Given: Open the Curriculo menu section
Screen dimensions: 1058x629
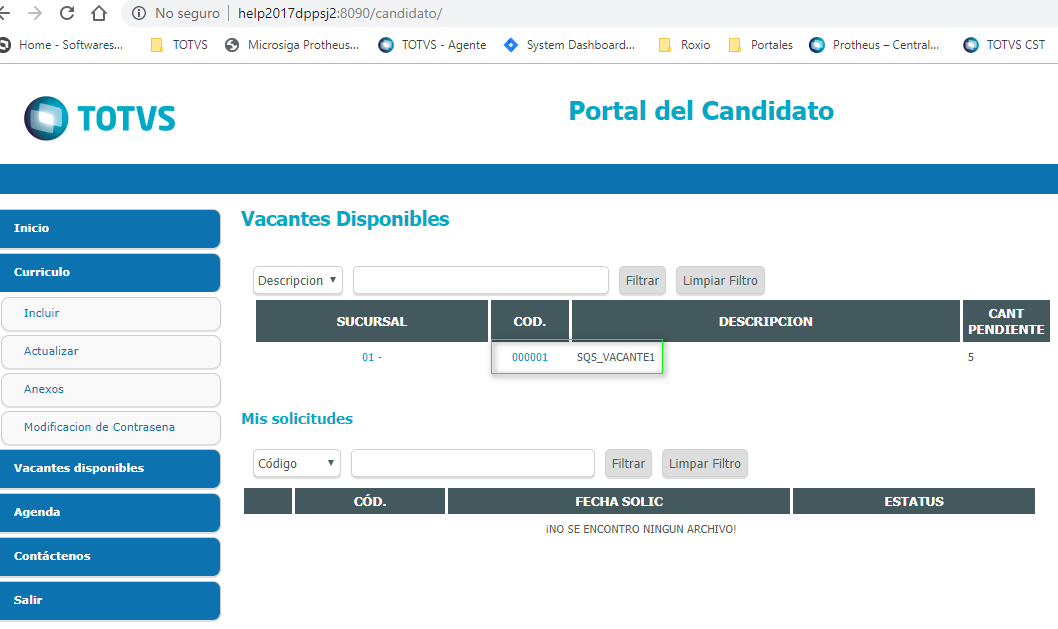Looking at the screenshot, I should pos(110,272).
